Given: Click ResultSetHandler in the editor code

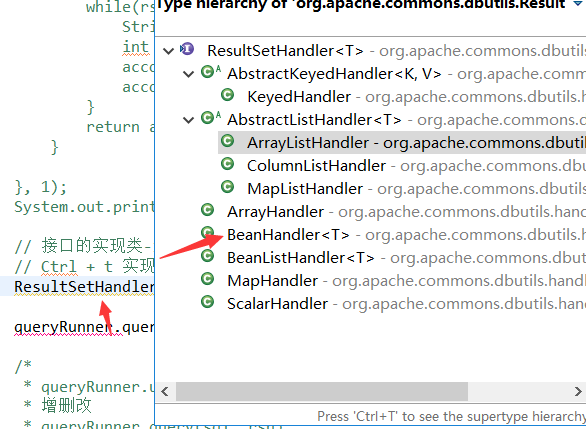Looking at the screenshot, I should pos(84,287).
